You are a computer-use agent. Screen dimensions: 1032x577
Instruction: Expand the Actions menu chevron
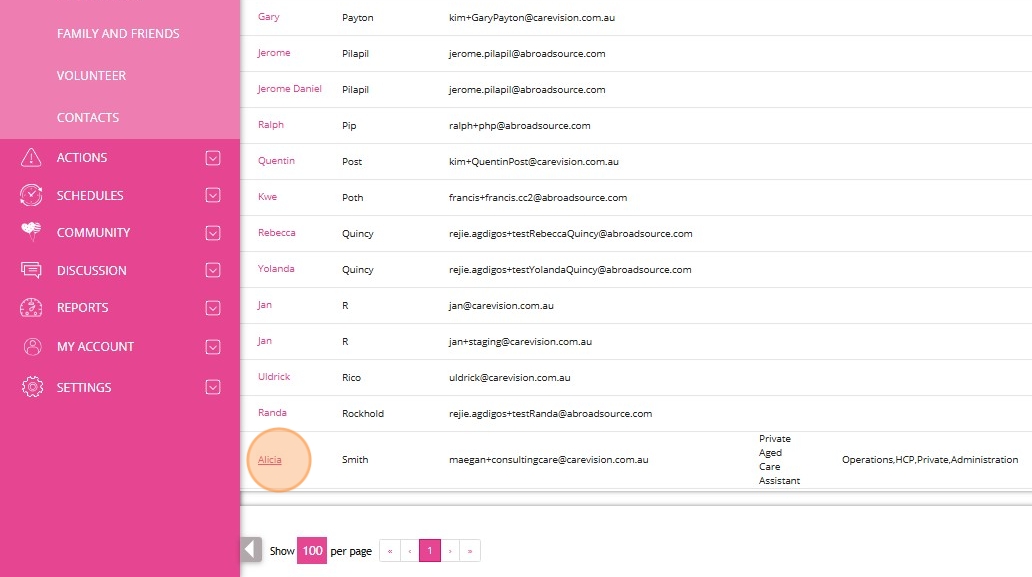[x=213, y=158]
